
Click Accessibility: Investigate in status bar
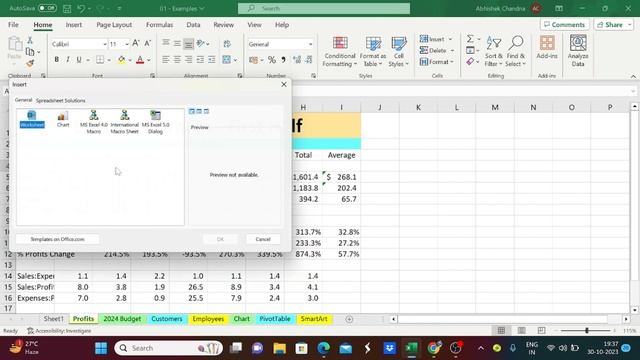point(59,331)
